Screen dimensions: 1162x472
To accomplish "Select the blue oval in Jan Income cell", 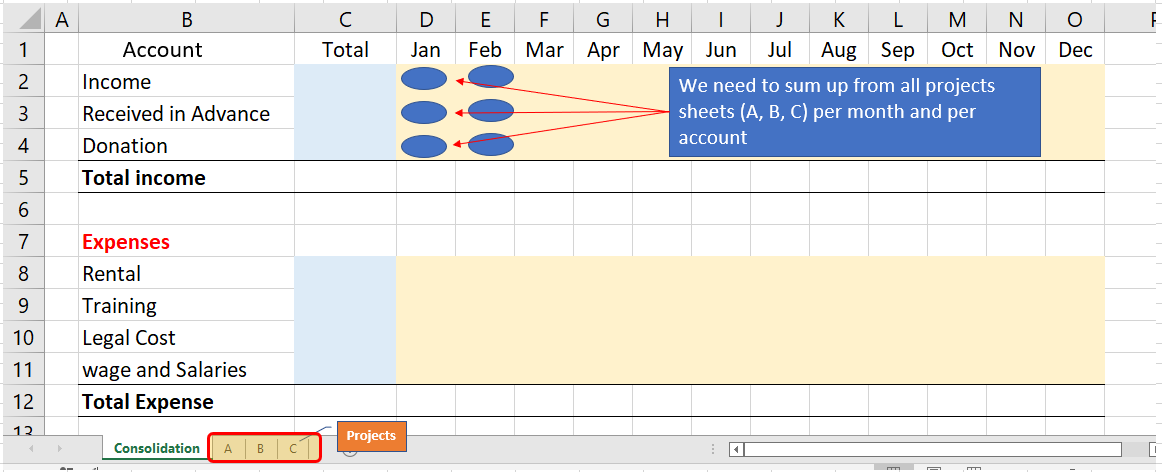I will coord(423,79).
